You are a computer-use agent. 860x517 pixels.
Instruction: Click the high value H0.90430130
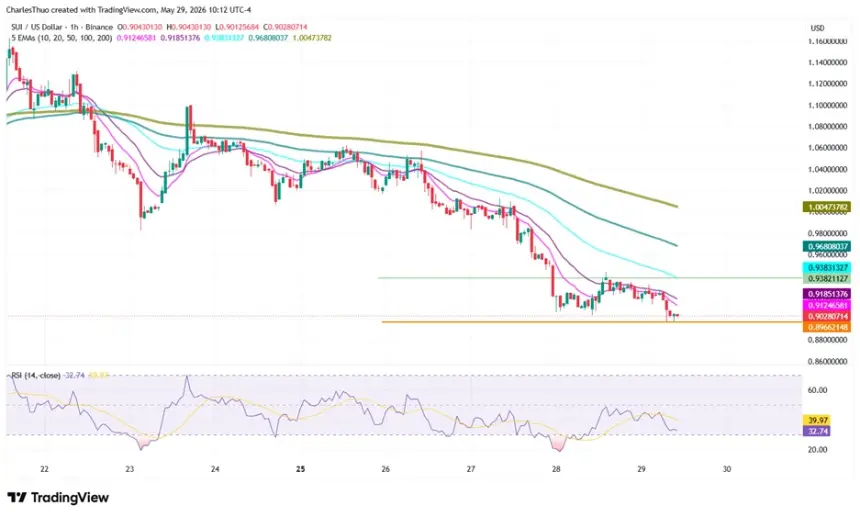[190, 27]
